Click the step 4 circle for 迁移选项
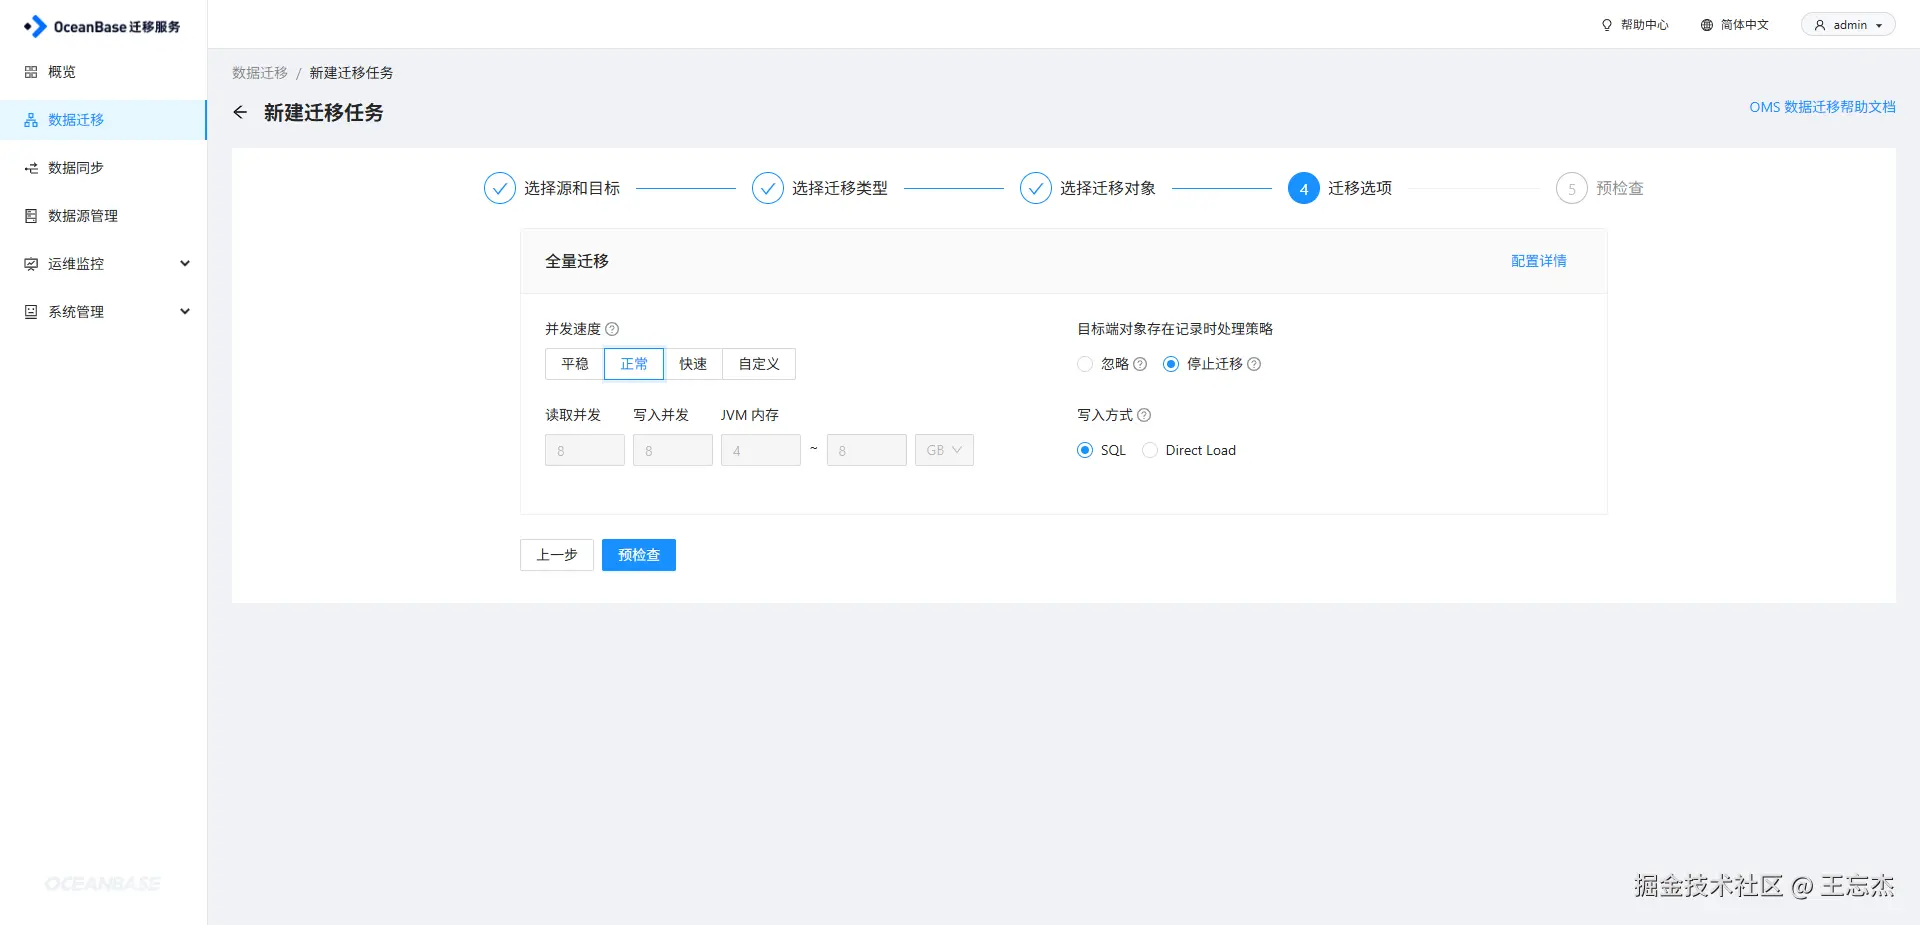The height and width of the screenshot is (925, 1920). (x=1304, y=188)
